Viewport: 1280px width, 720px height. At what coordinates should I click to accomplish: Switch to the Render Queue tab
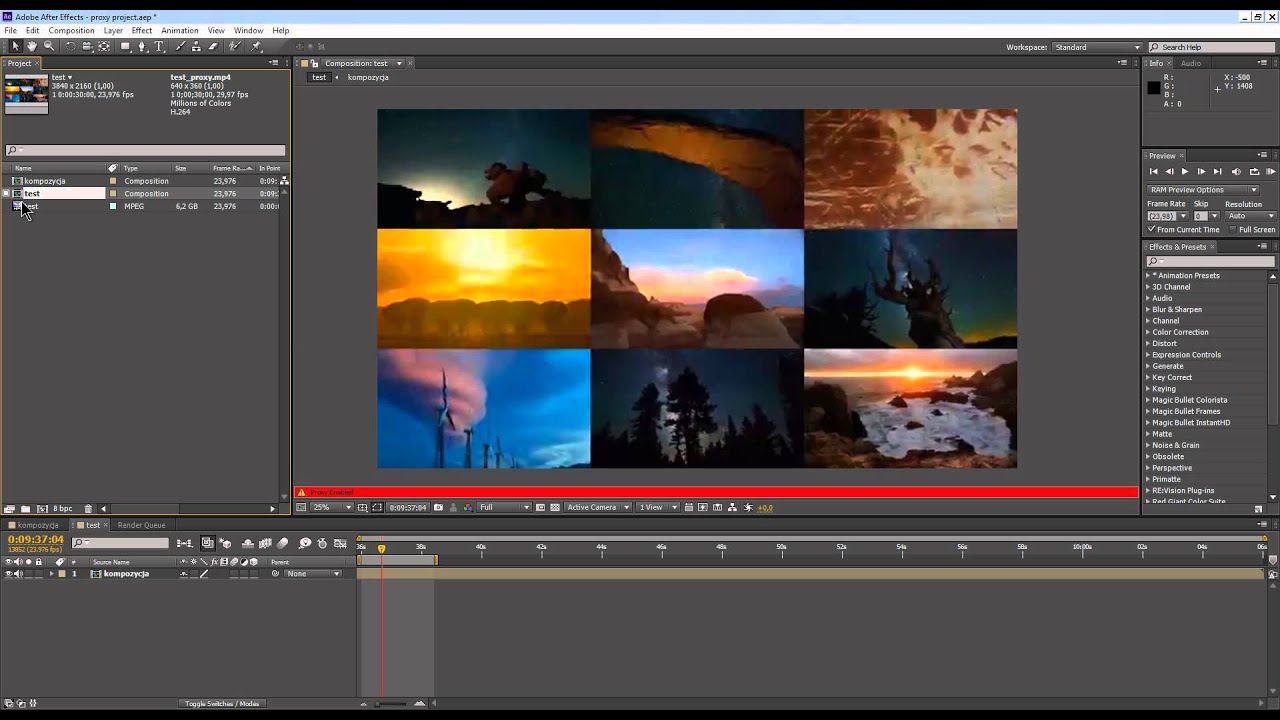coord(141,525)
